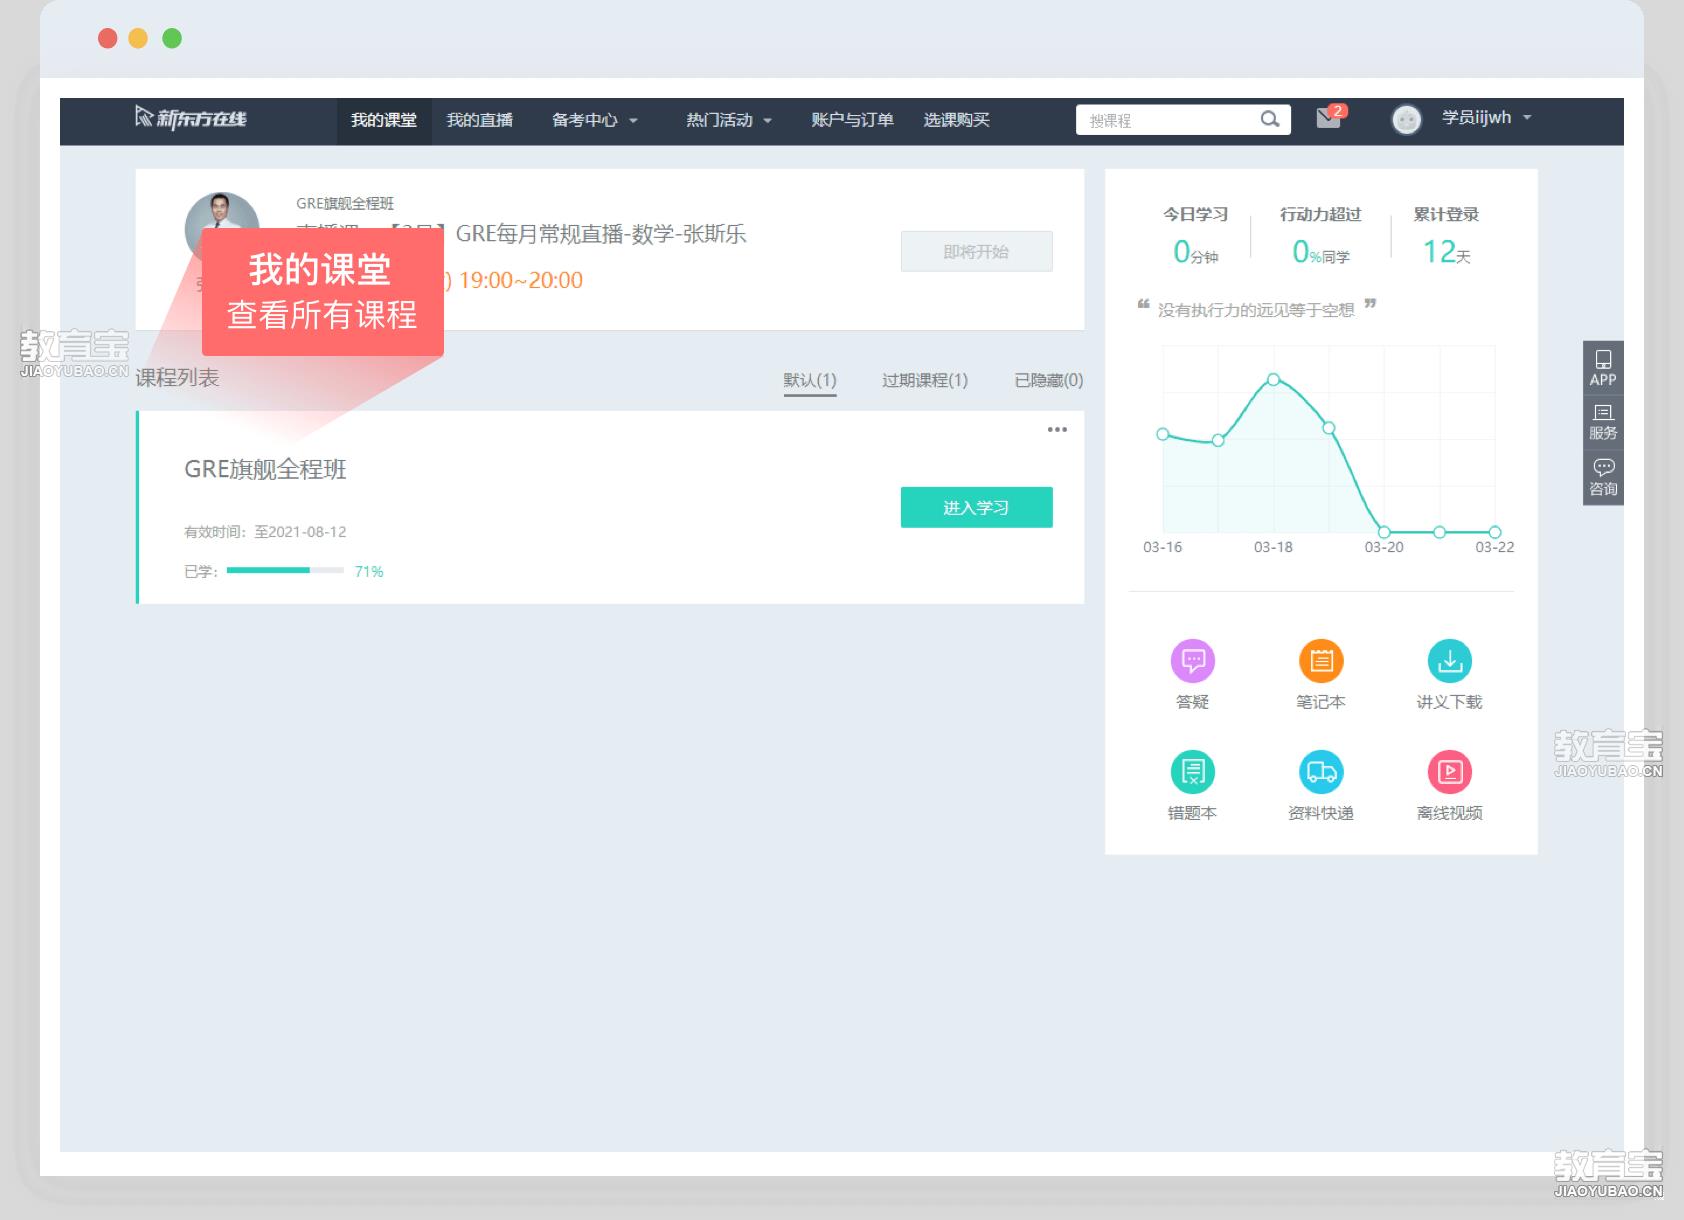The image size is (1684, 1220).
Task: Open the course three-dot options menu
Action: coord(1057,430)
